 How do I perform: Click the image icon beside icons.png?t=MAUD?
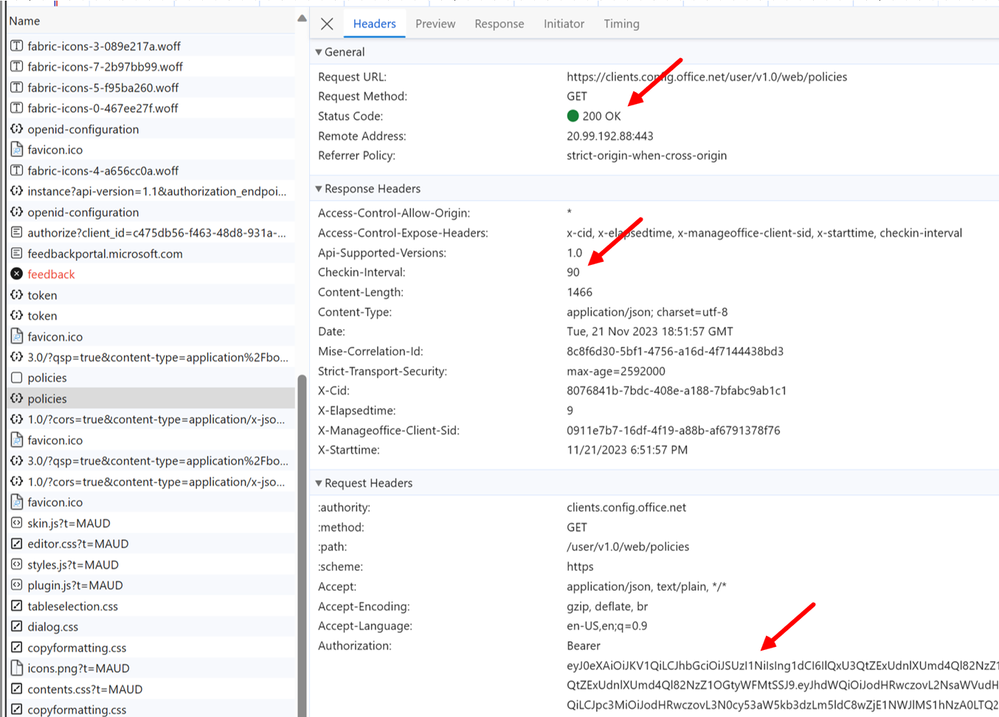tap(16, 668)
